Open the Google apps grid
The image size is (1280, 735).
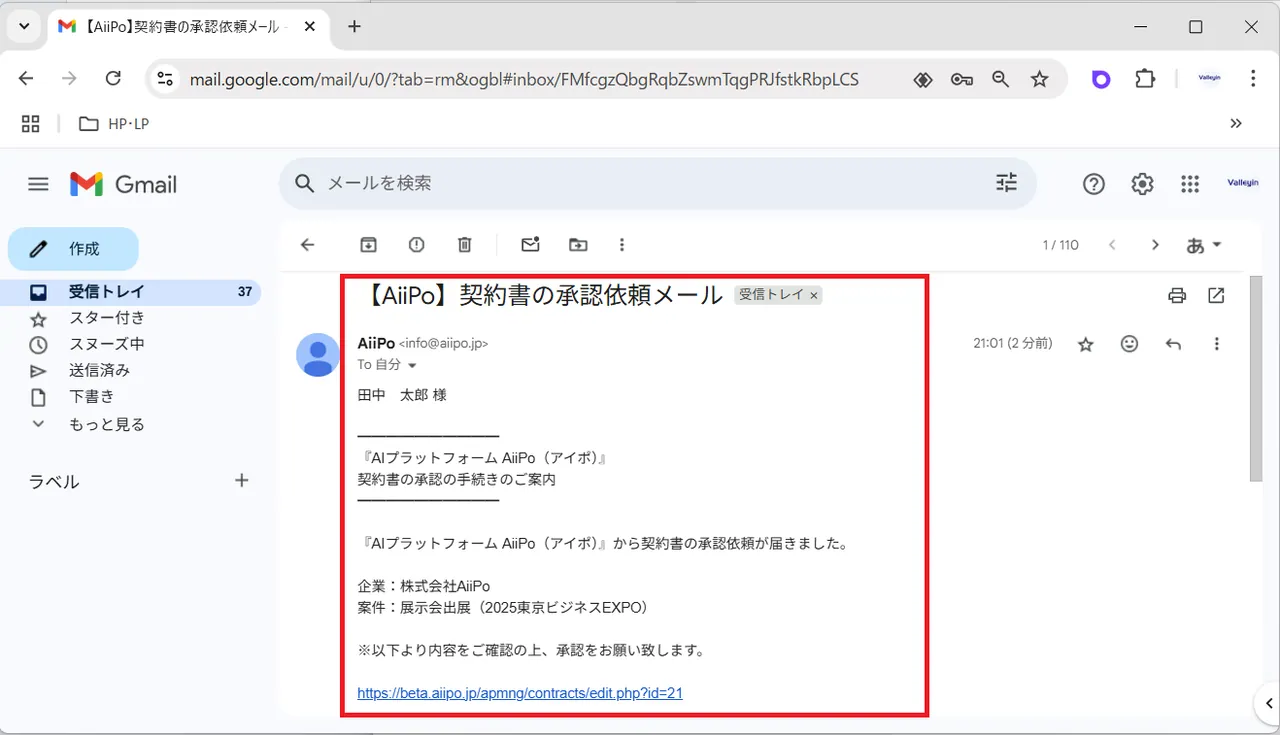point(1190,184)
